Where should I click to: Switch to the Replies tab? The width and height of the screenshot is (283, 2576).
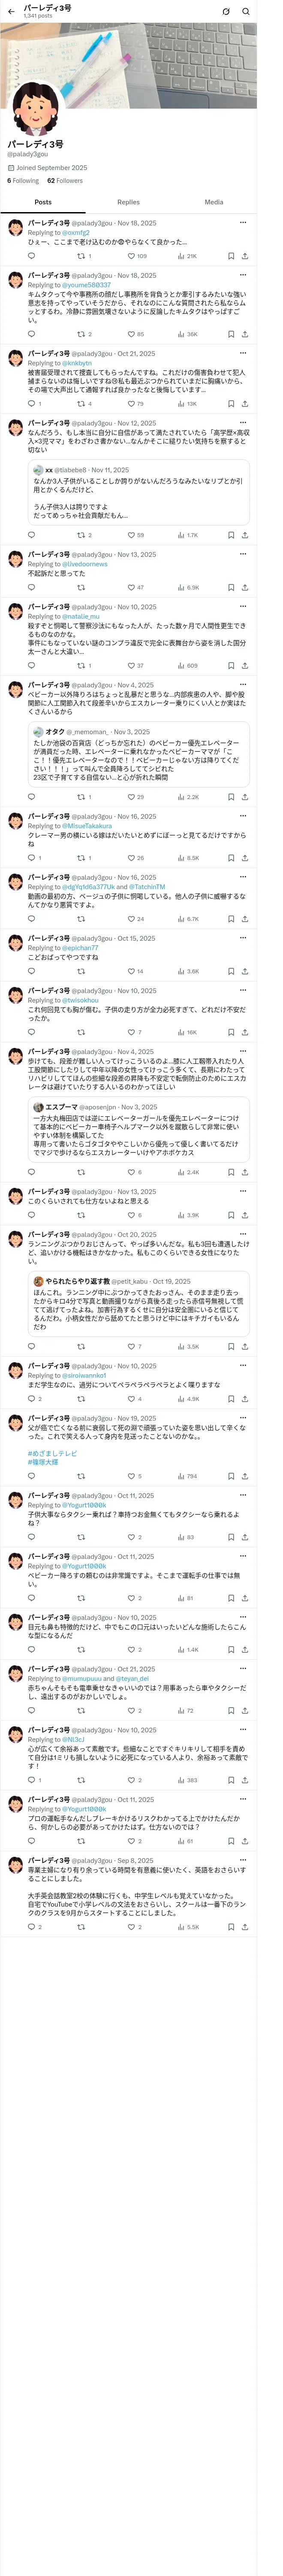coord(128,202)
